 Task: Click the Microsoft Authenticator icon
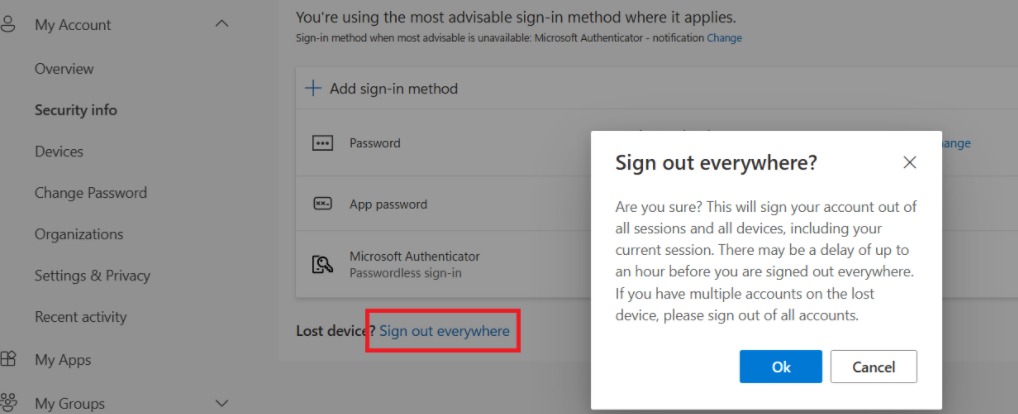coord(322,264)
